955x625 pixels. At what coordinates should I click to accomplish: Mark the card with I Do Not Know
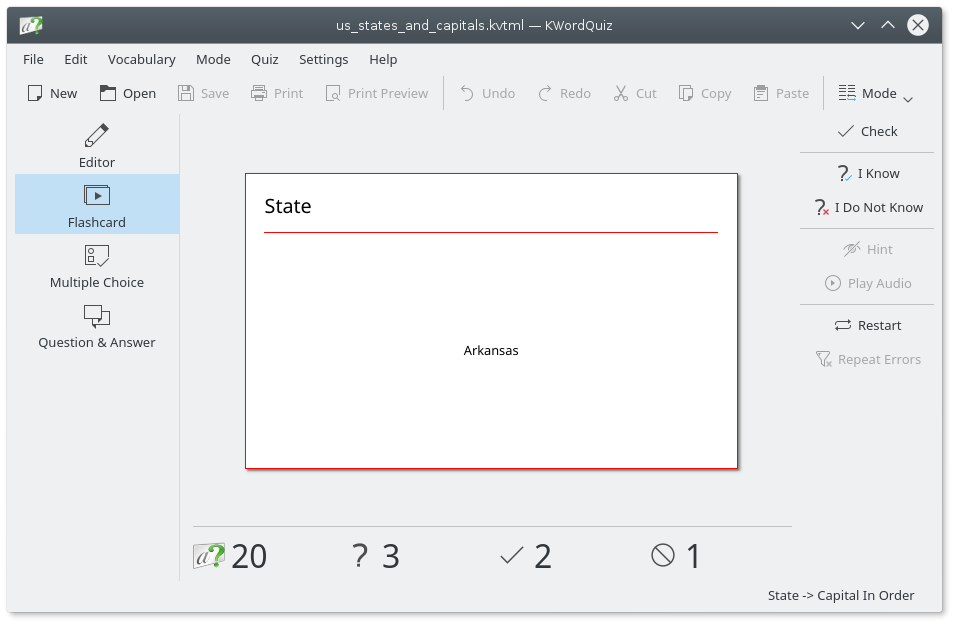click(867, 207)
